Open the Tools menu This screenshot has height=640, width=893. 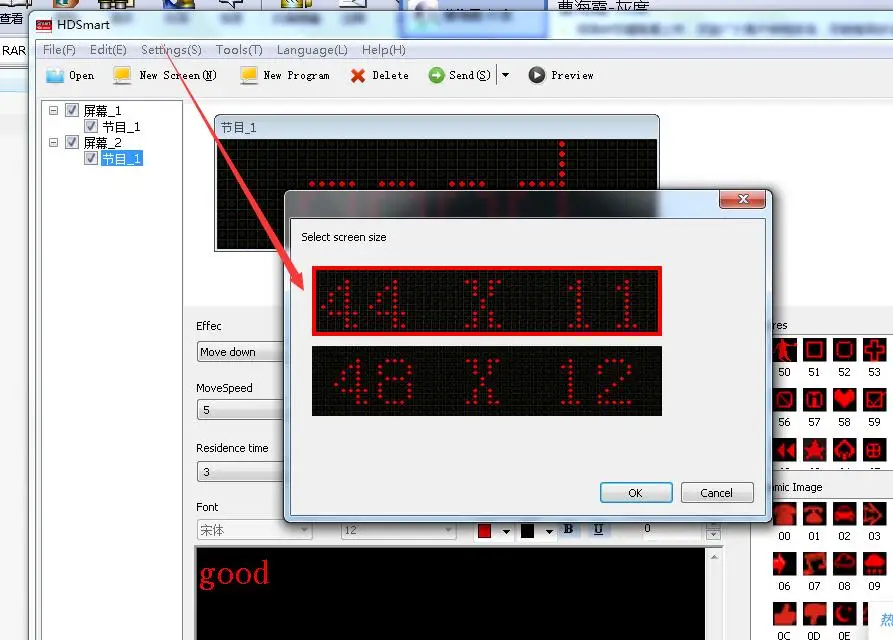(x=239, y=50)
